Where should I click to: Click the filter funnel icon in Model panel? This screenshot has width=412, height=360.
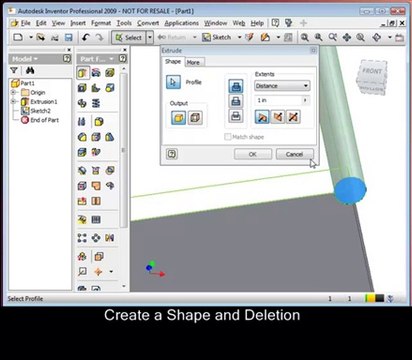pos(14,70)
